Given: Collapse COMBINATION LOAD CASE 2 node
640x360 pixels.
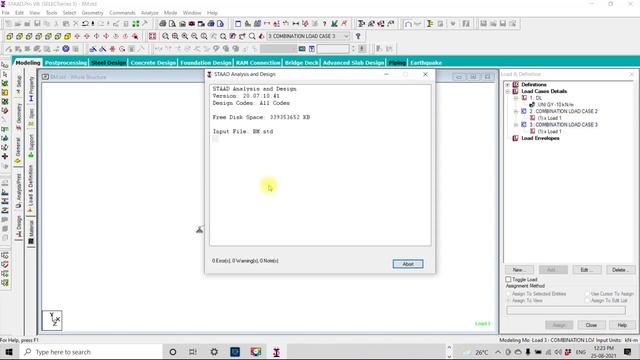Looking at the screenshot, I should coord(516,111).
